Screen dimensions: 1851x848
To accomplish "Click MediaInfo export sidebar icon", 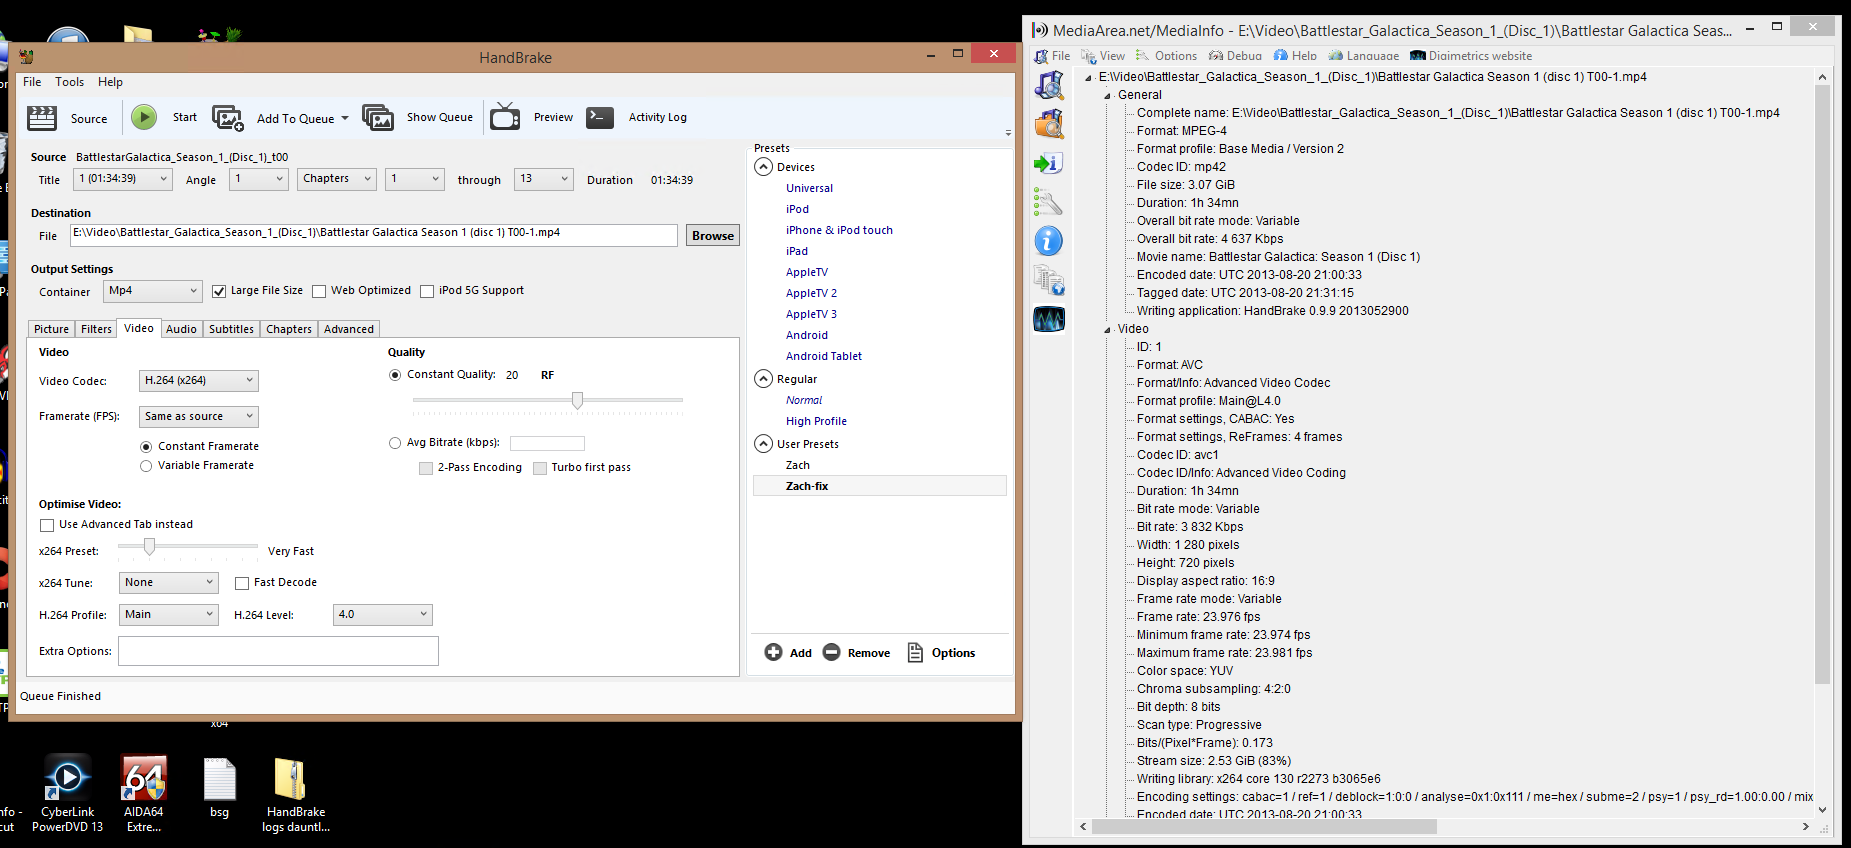I will [1048, 163].
